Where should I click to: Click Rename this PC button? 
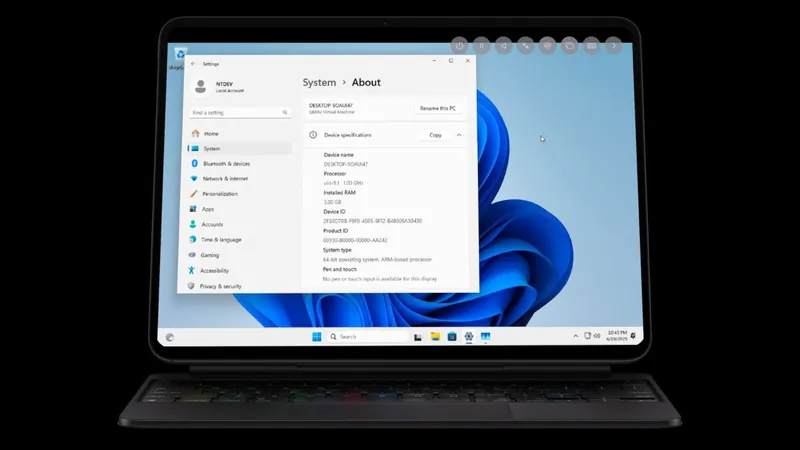pyautogui.click(x=438, y=108)
